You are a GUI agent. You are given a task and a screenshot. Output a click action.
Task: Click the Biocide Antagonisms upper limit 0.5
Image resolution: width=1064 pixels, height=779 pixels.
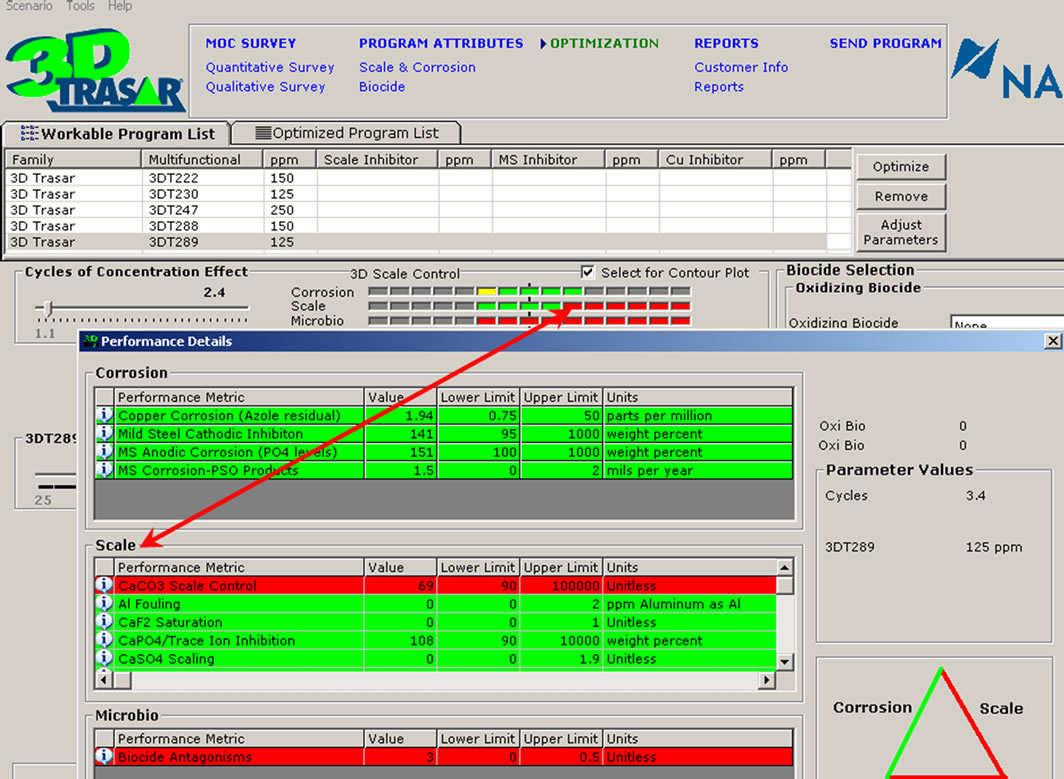561,756
